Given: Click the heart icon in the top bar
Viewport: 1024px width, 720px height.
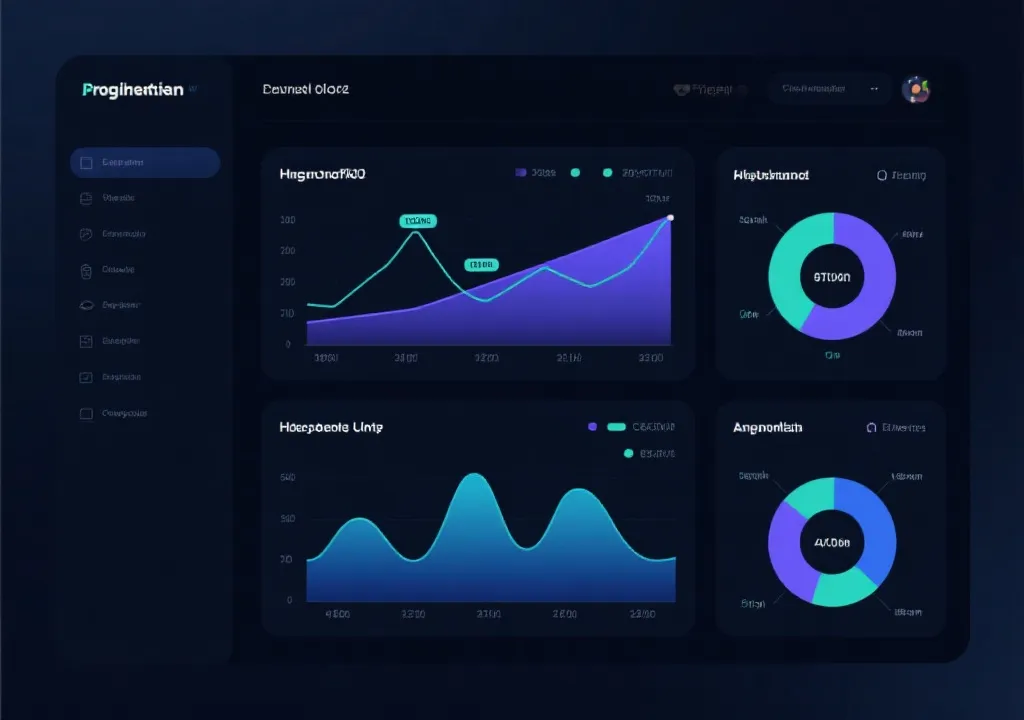Looking at the screenshot, I should pyautogui.click(x=682, y=90).
